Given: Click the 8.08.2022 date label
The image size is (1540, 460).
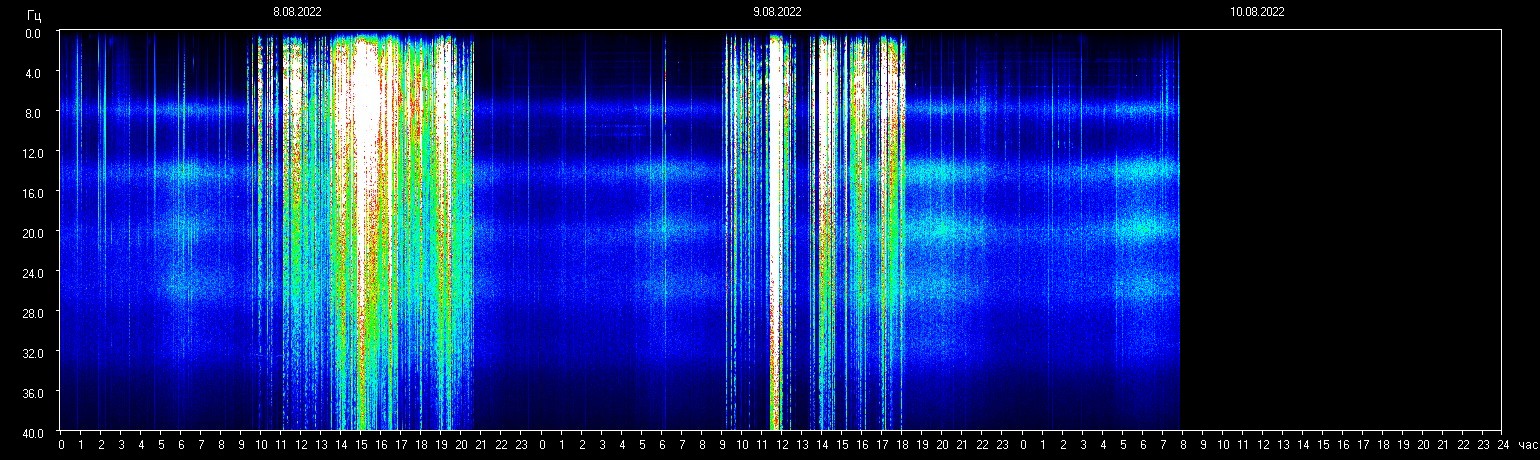Looking at the screenshot, I should [x=297, y=12].
